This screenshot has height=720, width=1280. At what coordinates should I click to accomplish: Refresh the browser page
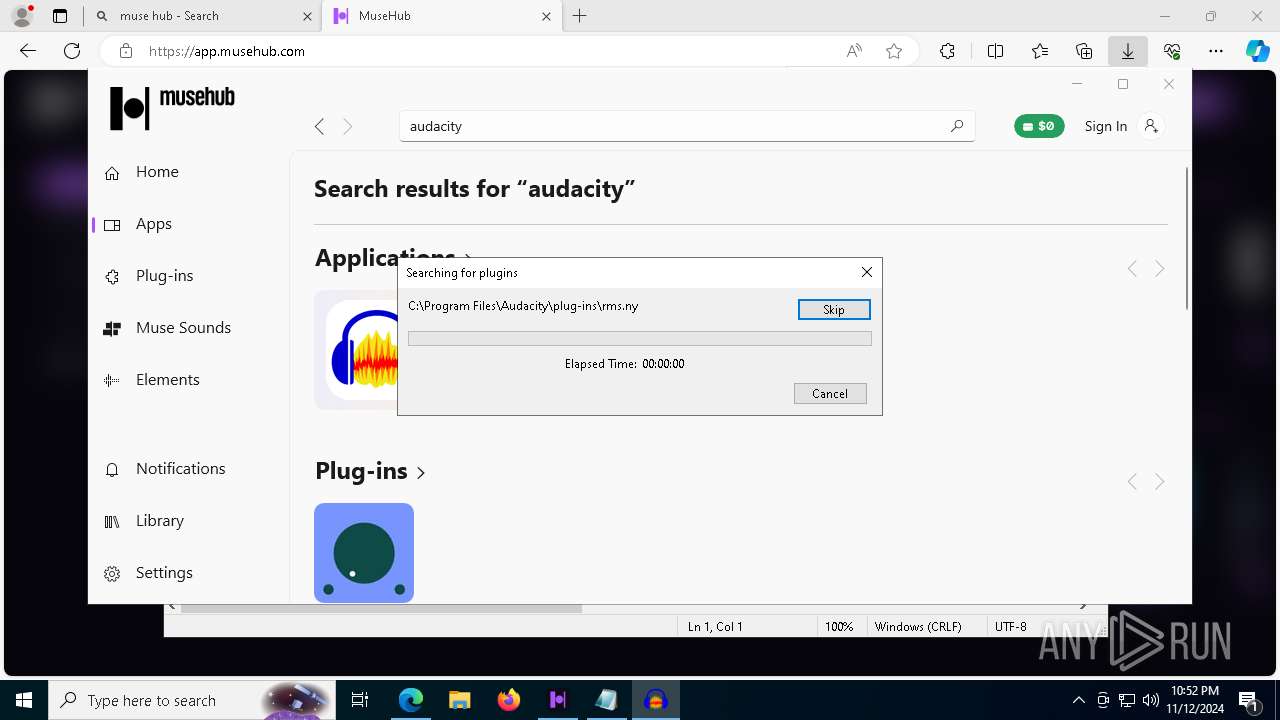(72, 51)
